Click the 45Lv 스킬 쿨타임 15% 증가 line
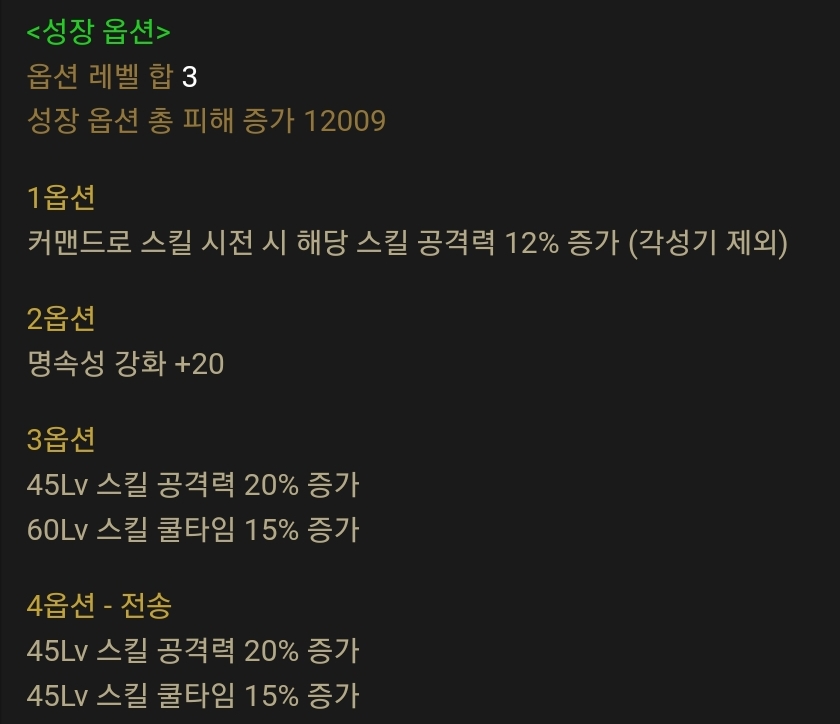 [193, 696]
